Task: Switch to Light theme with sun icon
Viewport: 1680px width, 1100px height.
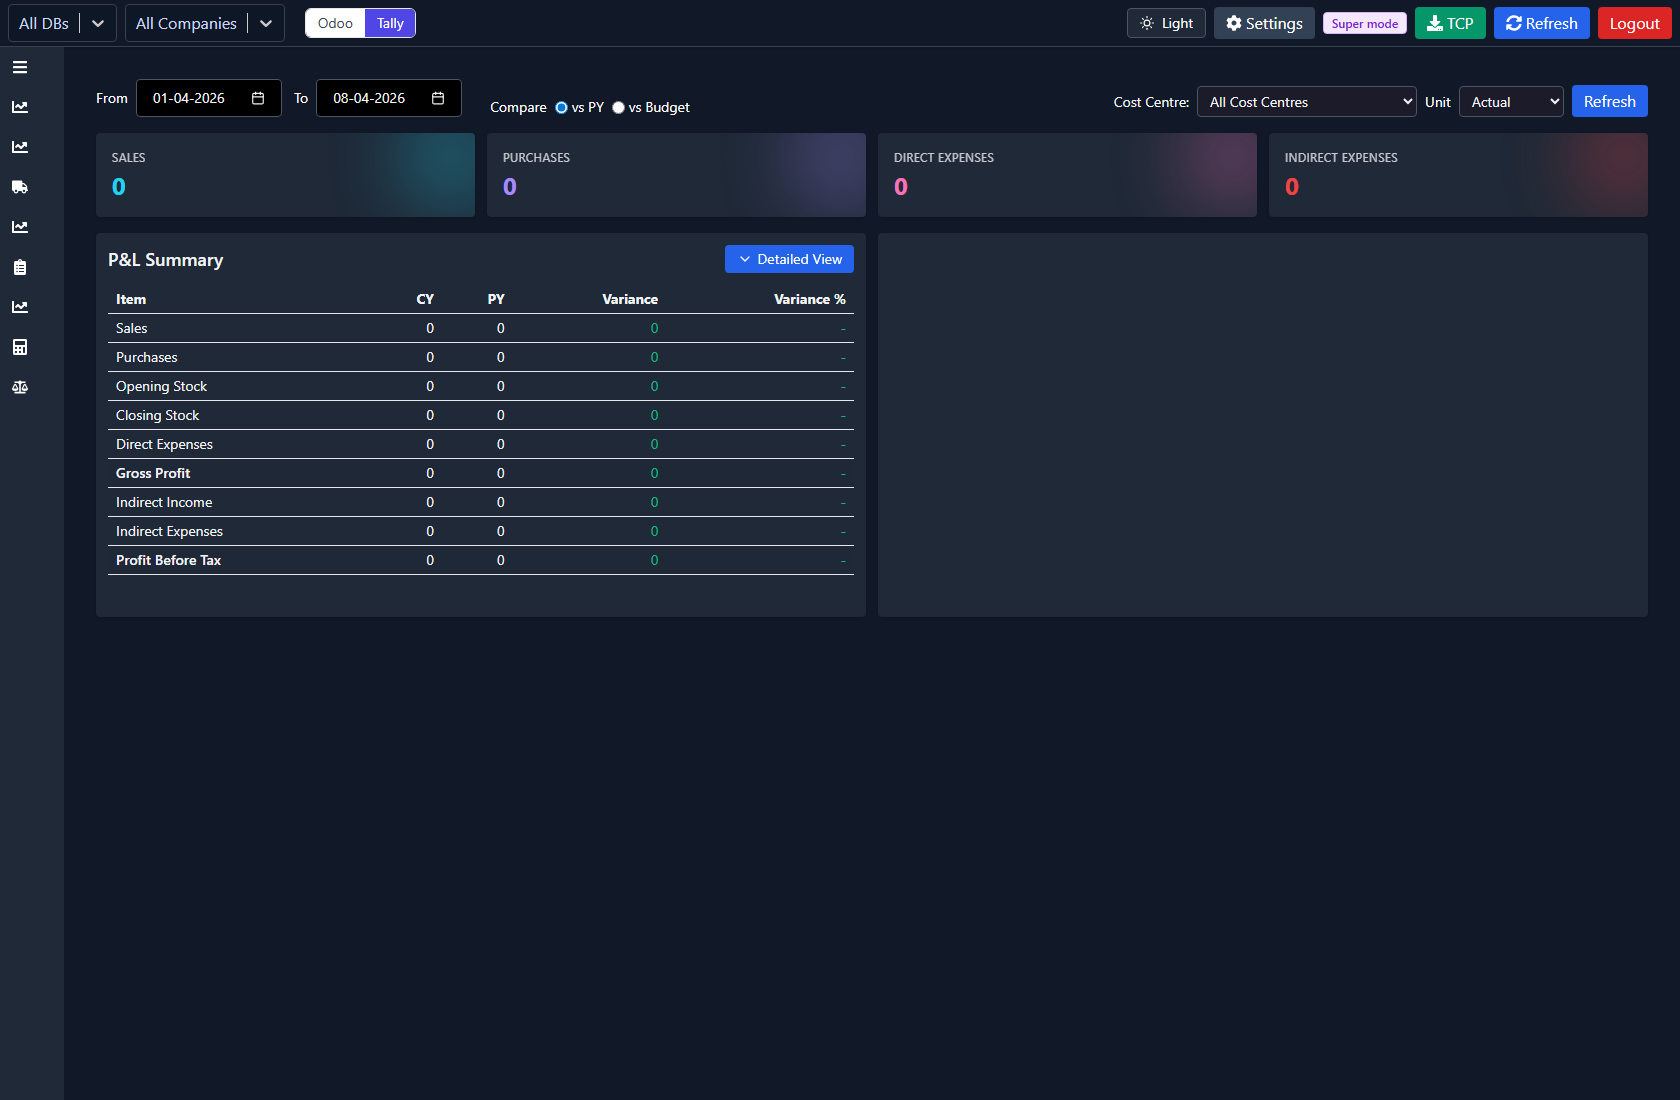Action: click(x=1166, y=23)
